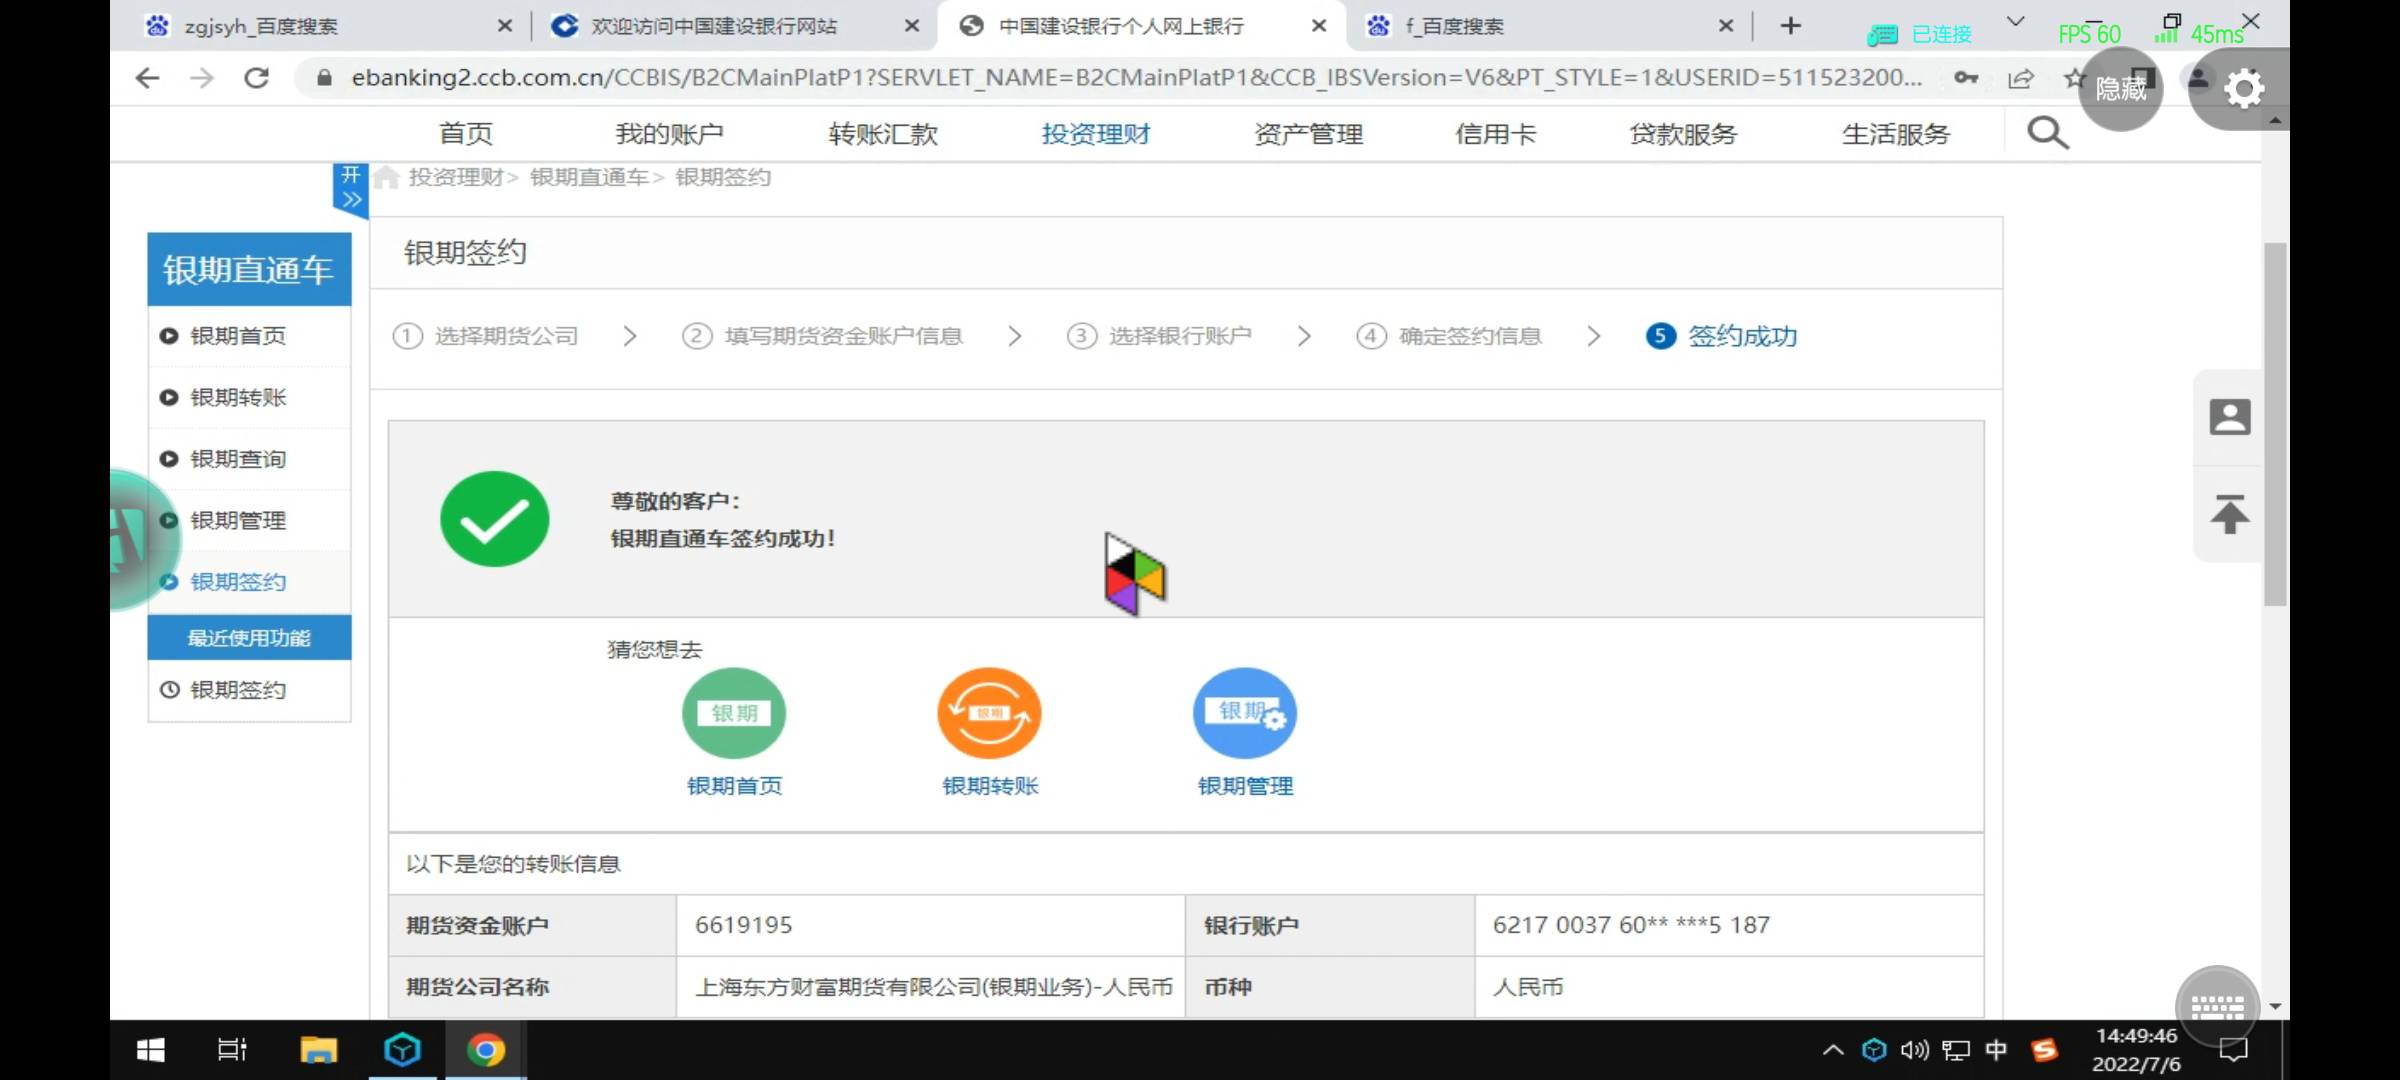This screenshot has height=1080, width=2400.
Task: Click the home icon in the breadcrumb
Action: point(387,178)
